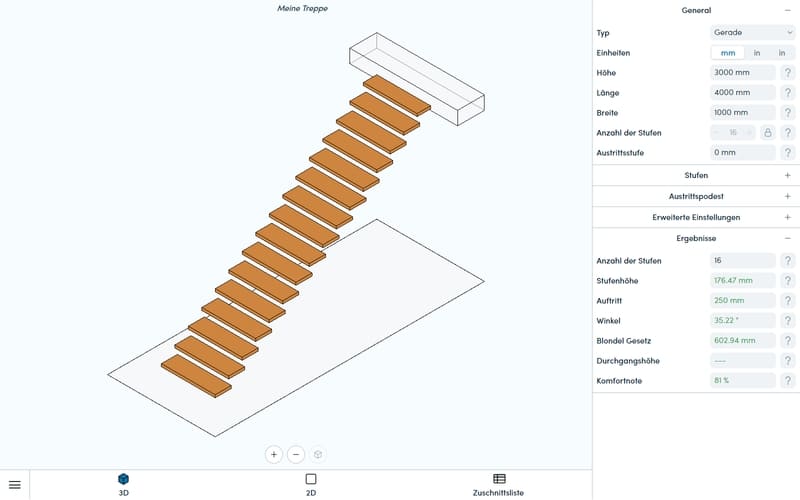Click the Auftritt value 250 mm
This screenshot has width=800, height=500.
[743, 300]
